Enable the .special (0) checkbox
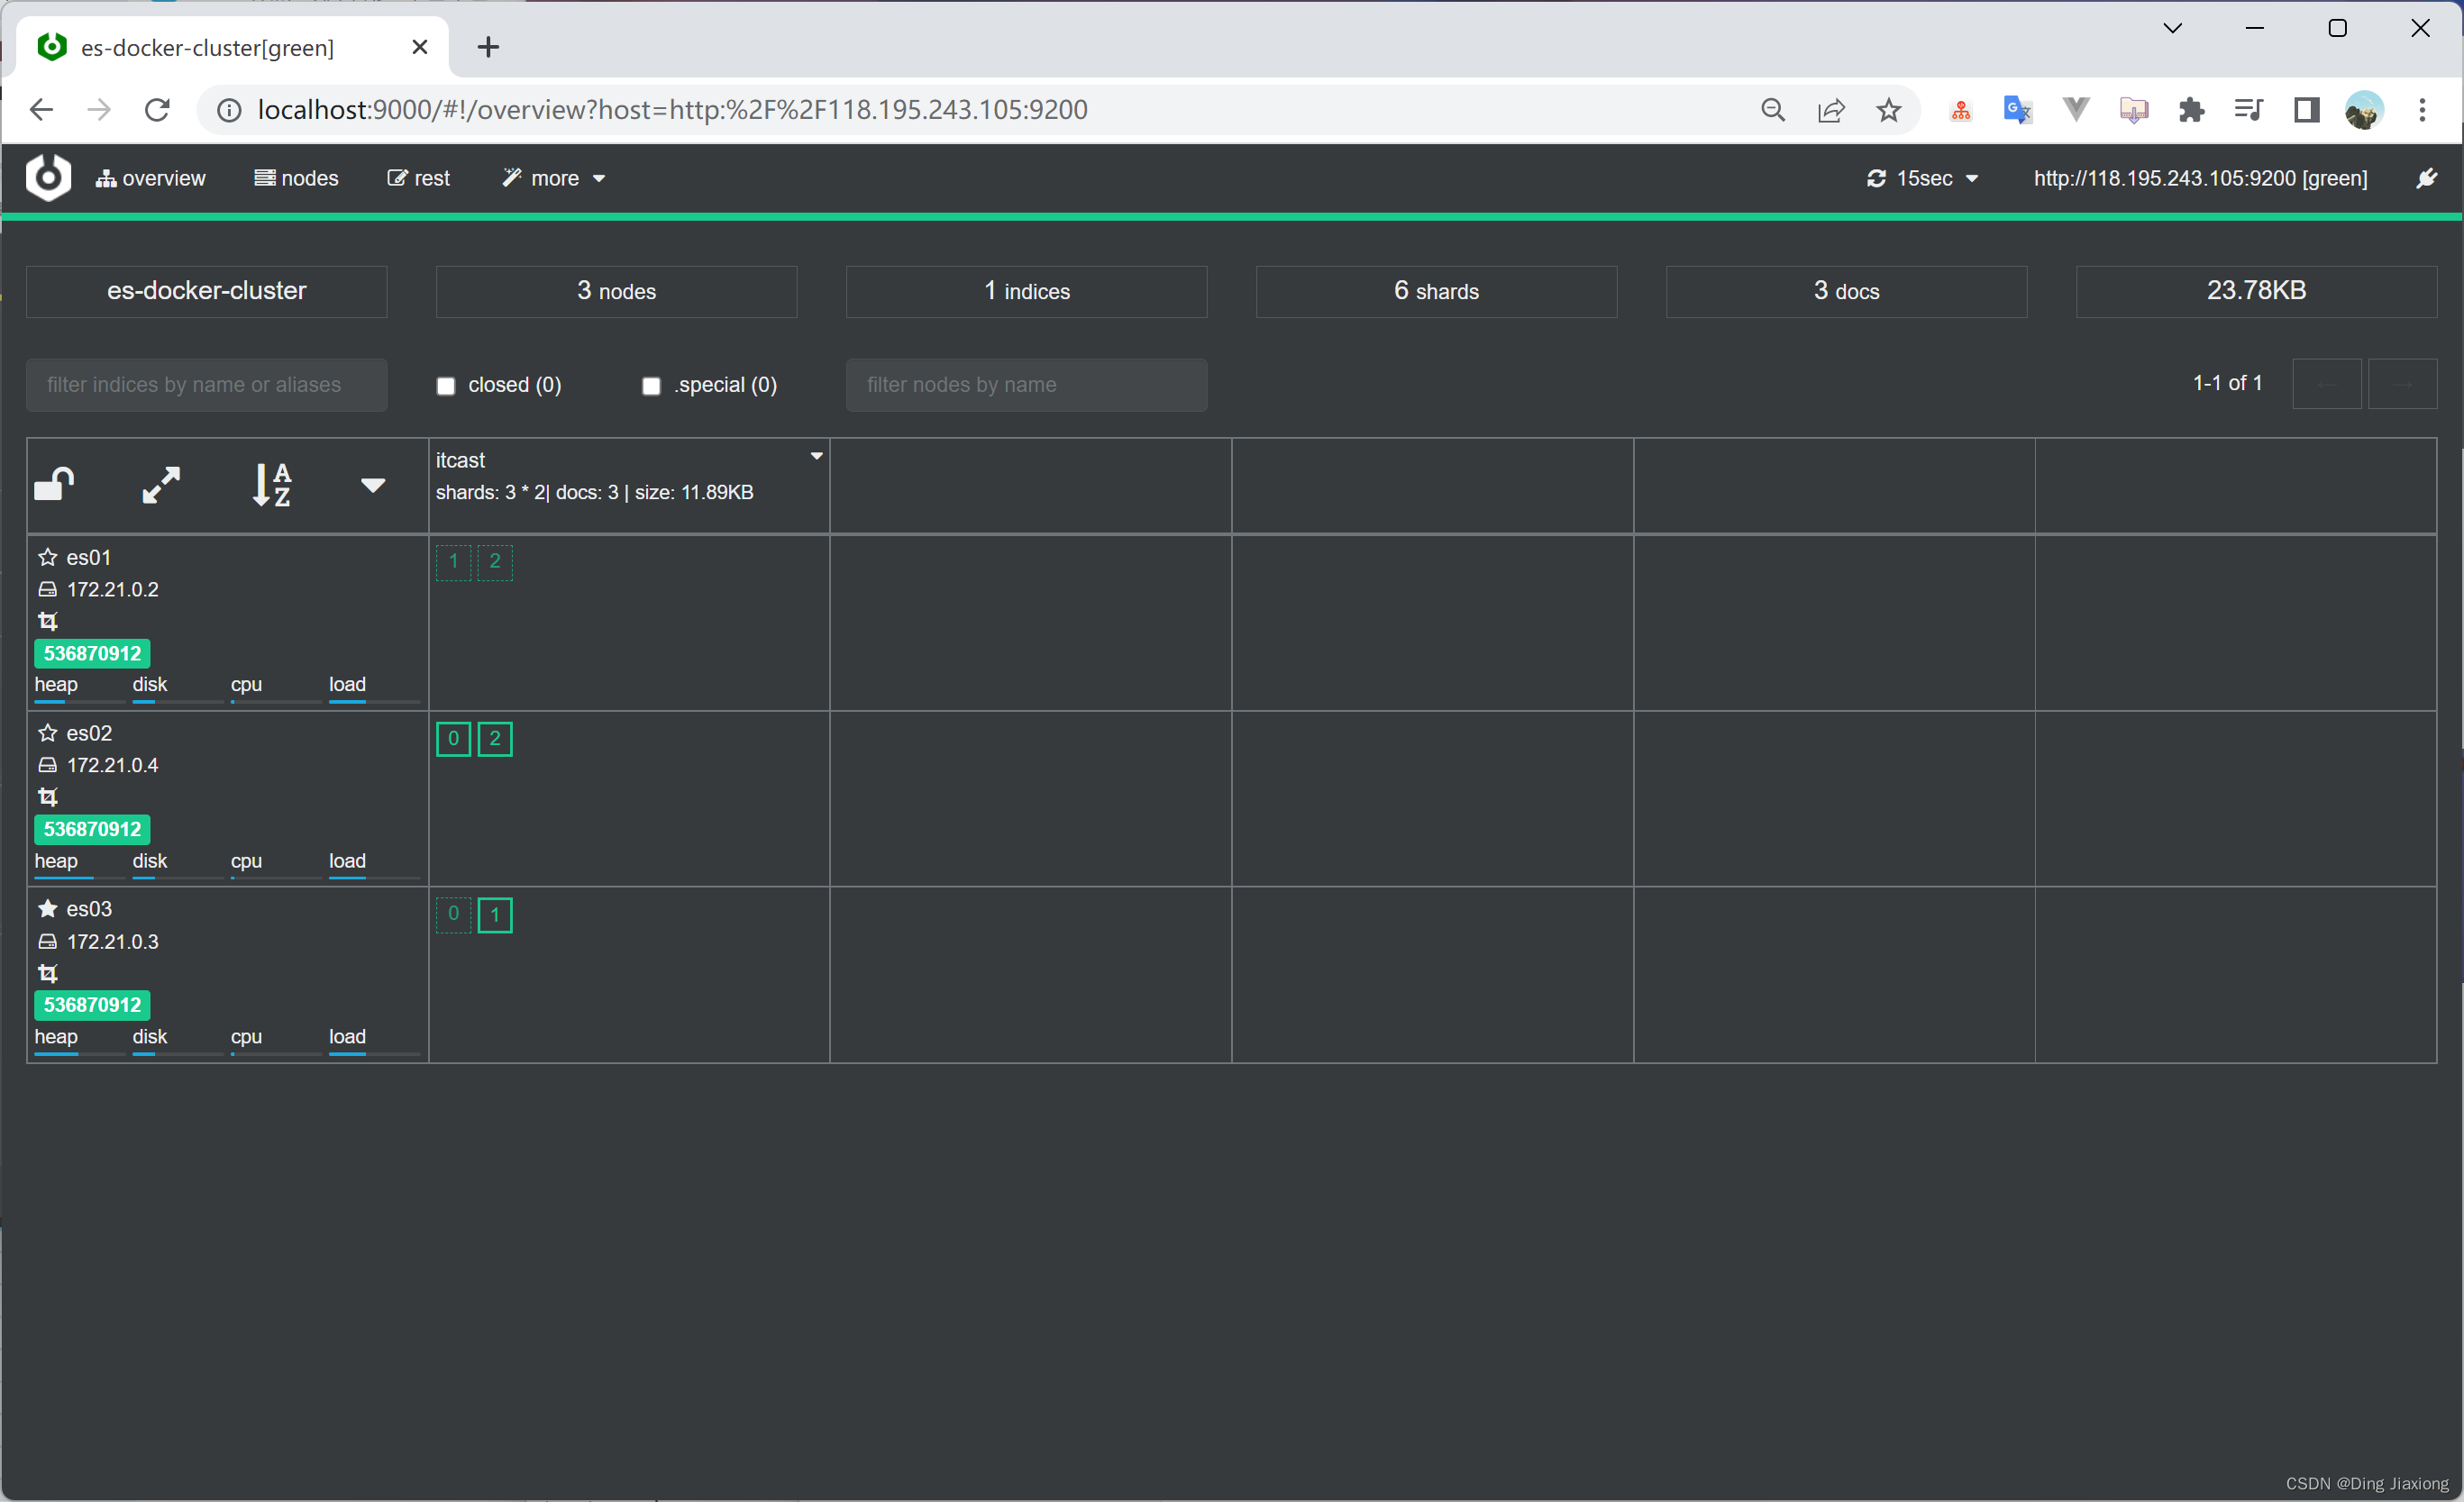The height and width of the screenshot is (1502, 2464). coord(651,386)
